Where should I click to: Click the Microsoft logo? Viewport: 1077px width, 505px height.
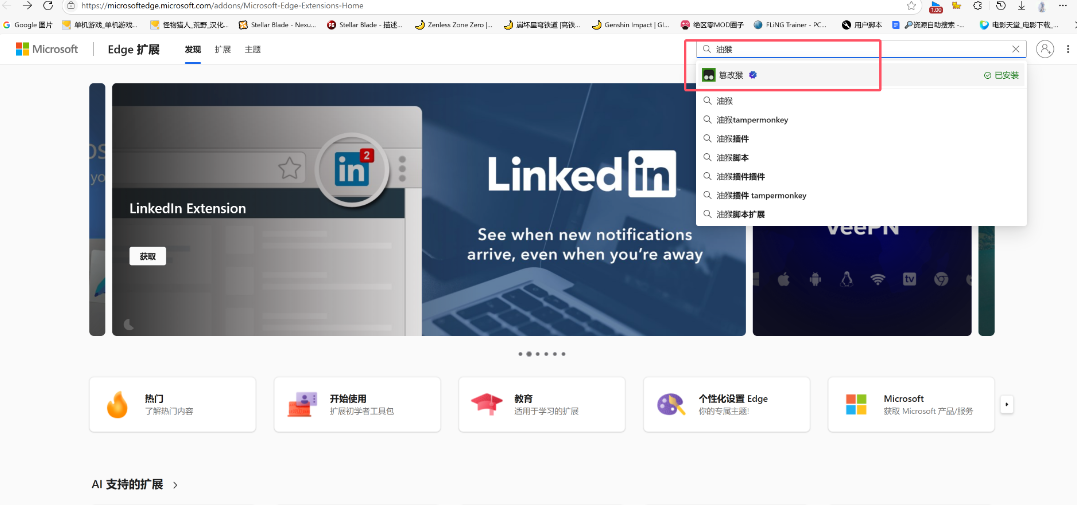(47, 49)
